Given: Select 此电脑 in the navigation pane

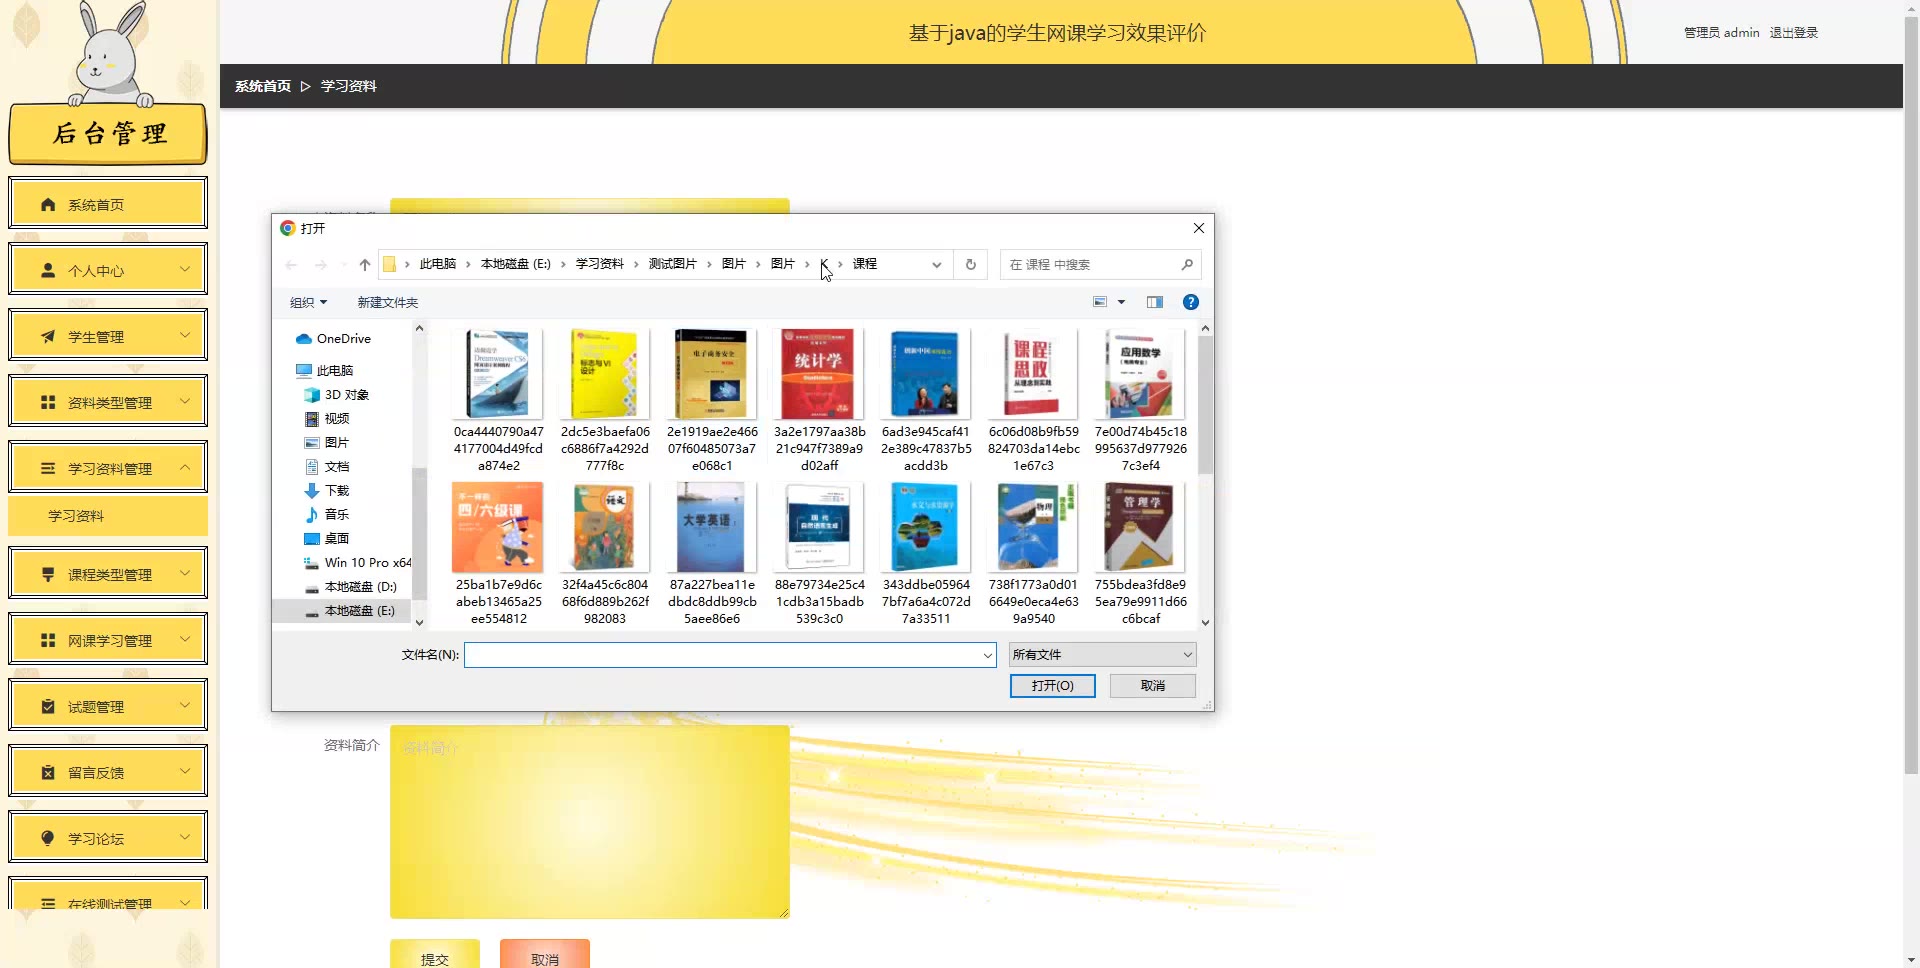Looking at the screenshot, I should click(324, 371).
